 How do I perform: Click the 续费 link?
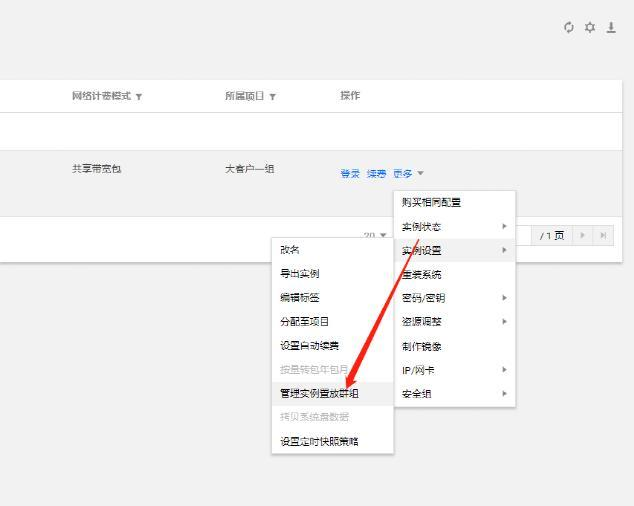click(376, 174)
